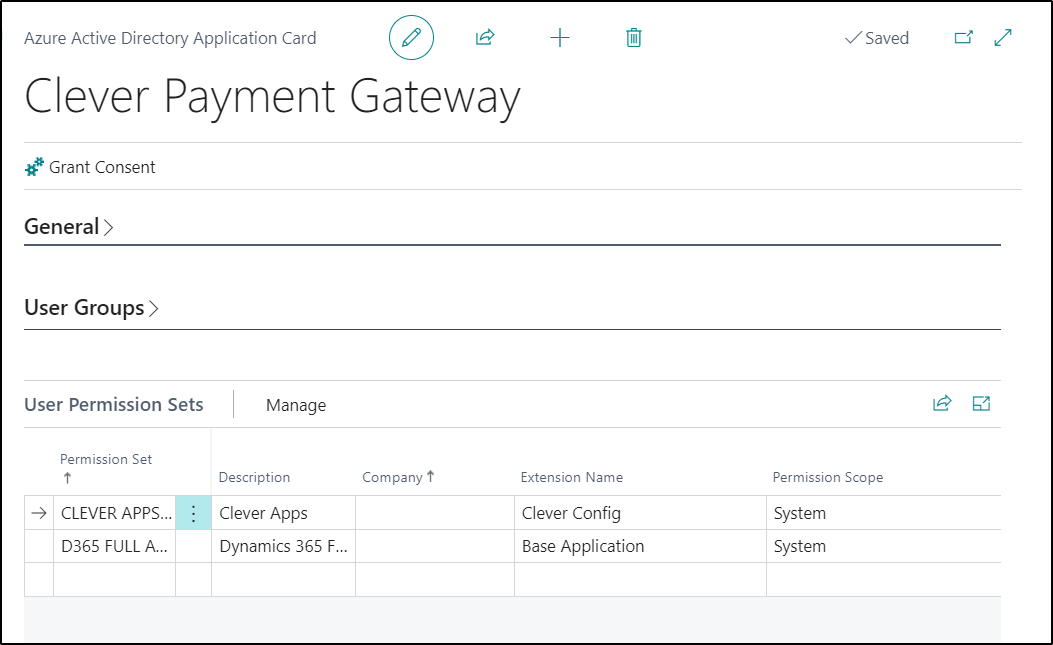This screenshot has width=1053, height=645.
Task: Click the empty new row Permission Set cell
Action: coord(114,579)
